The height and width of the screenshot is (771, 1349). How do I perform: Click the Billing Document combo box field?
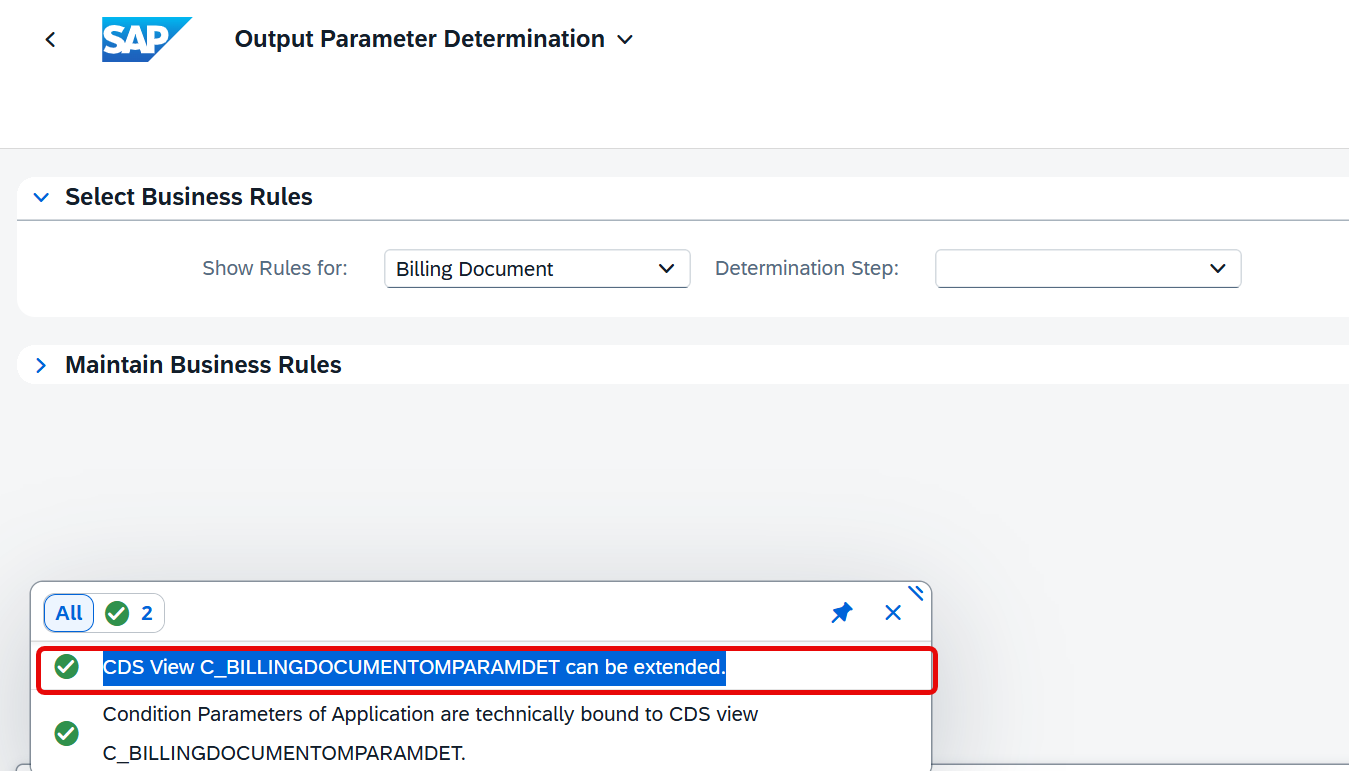(x=537, y=269)
